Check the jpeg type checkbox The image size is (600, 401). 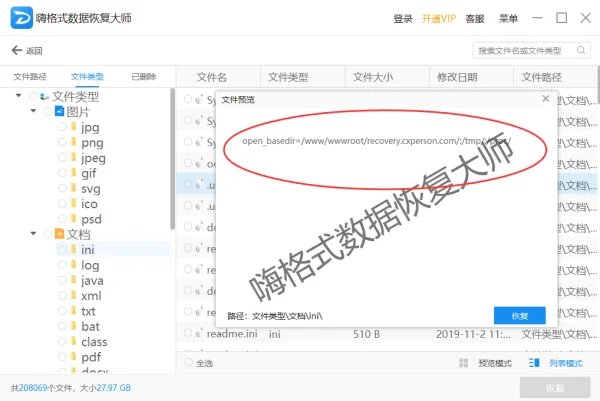(x=62, y=157)
